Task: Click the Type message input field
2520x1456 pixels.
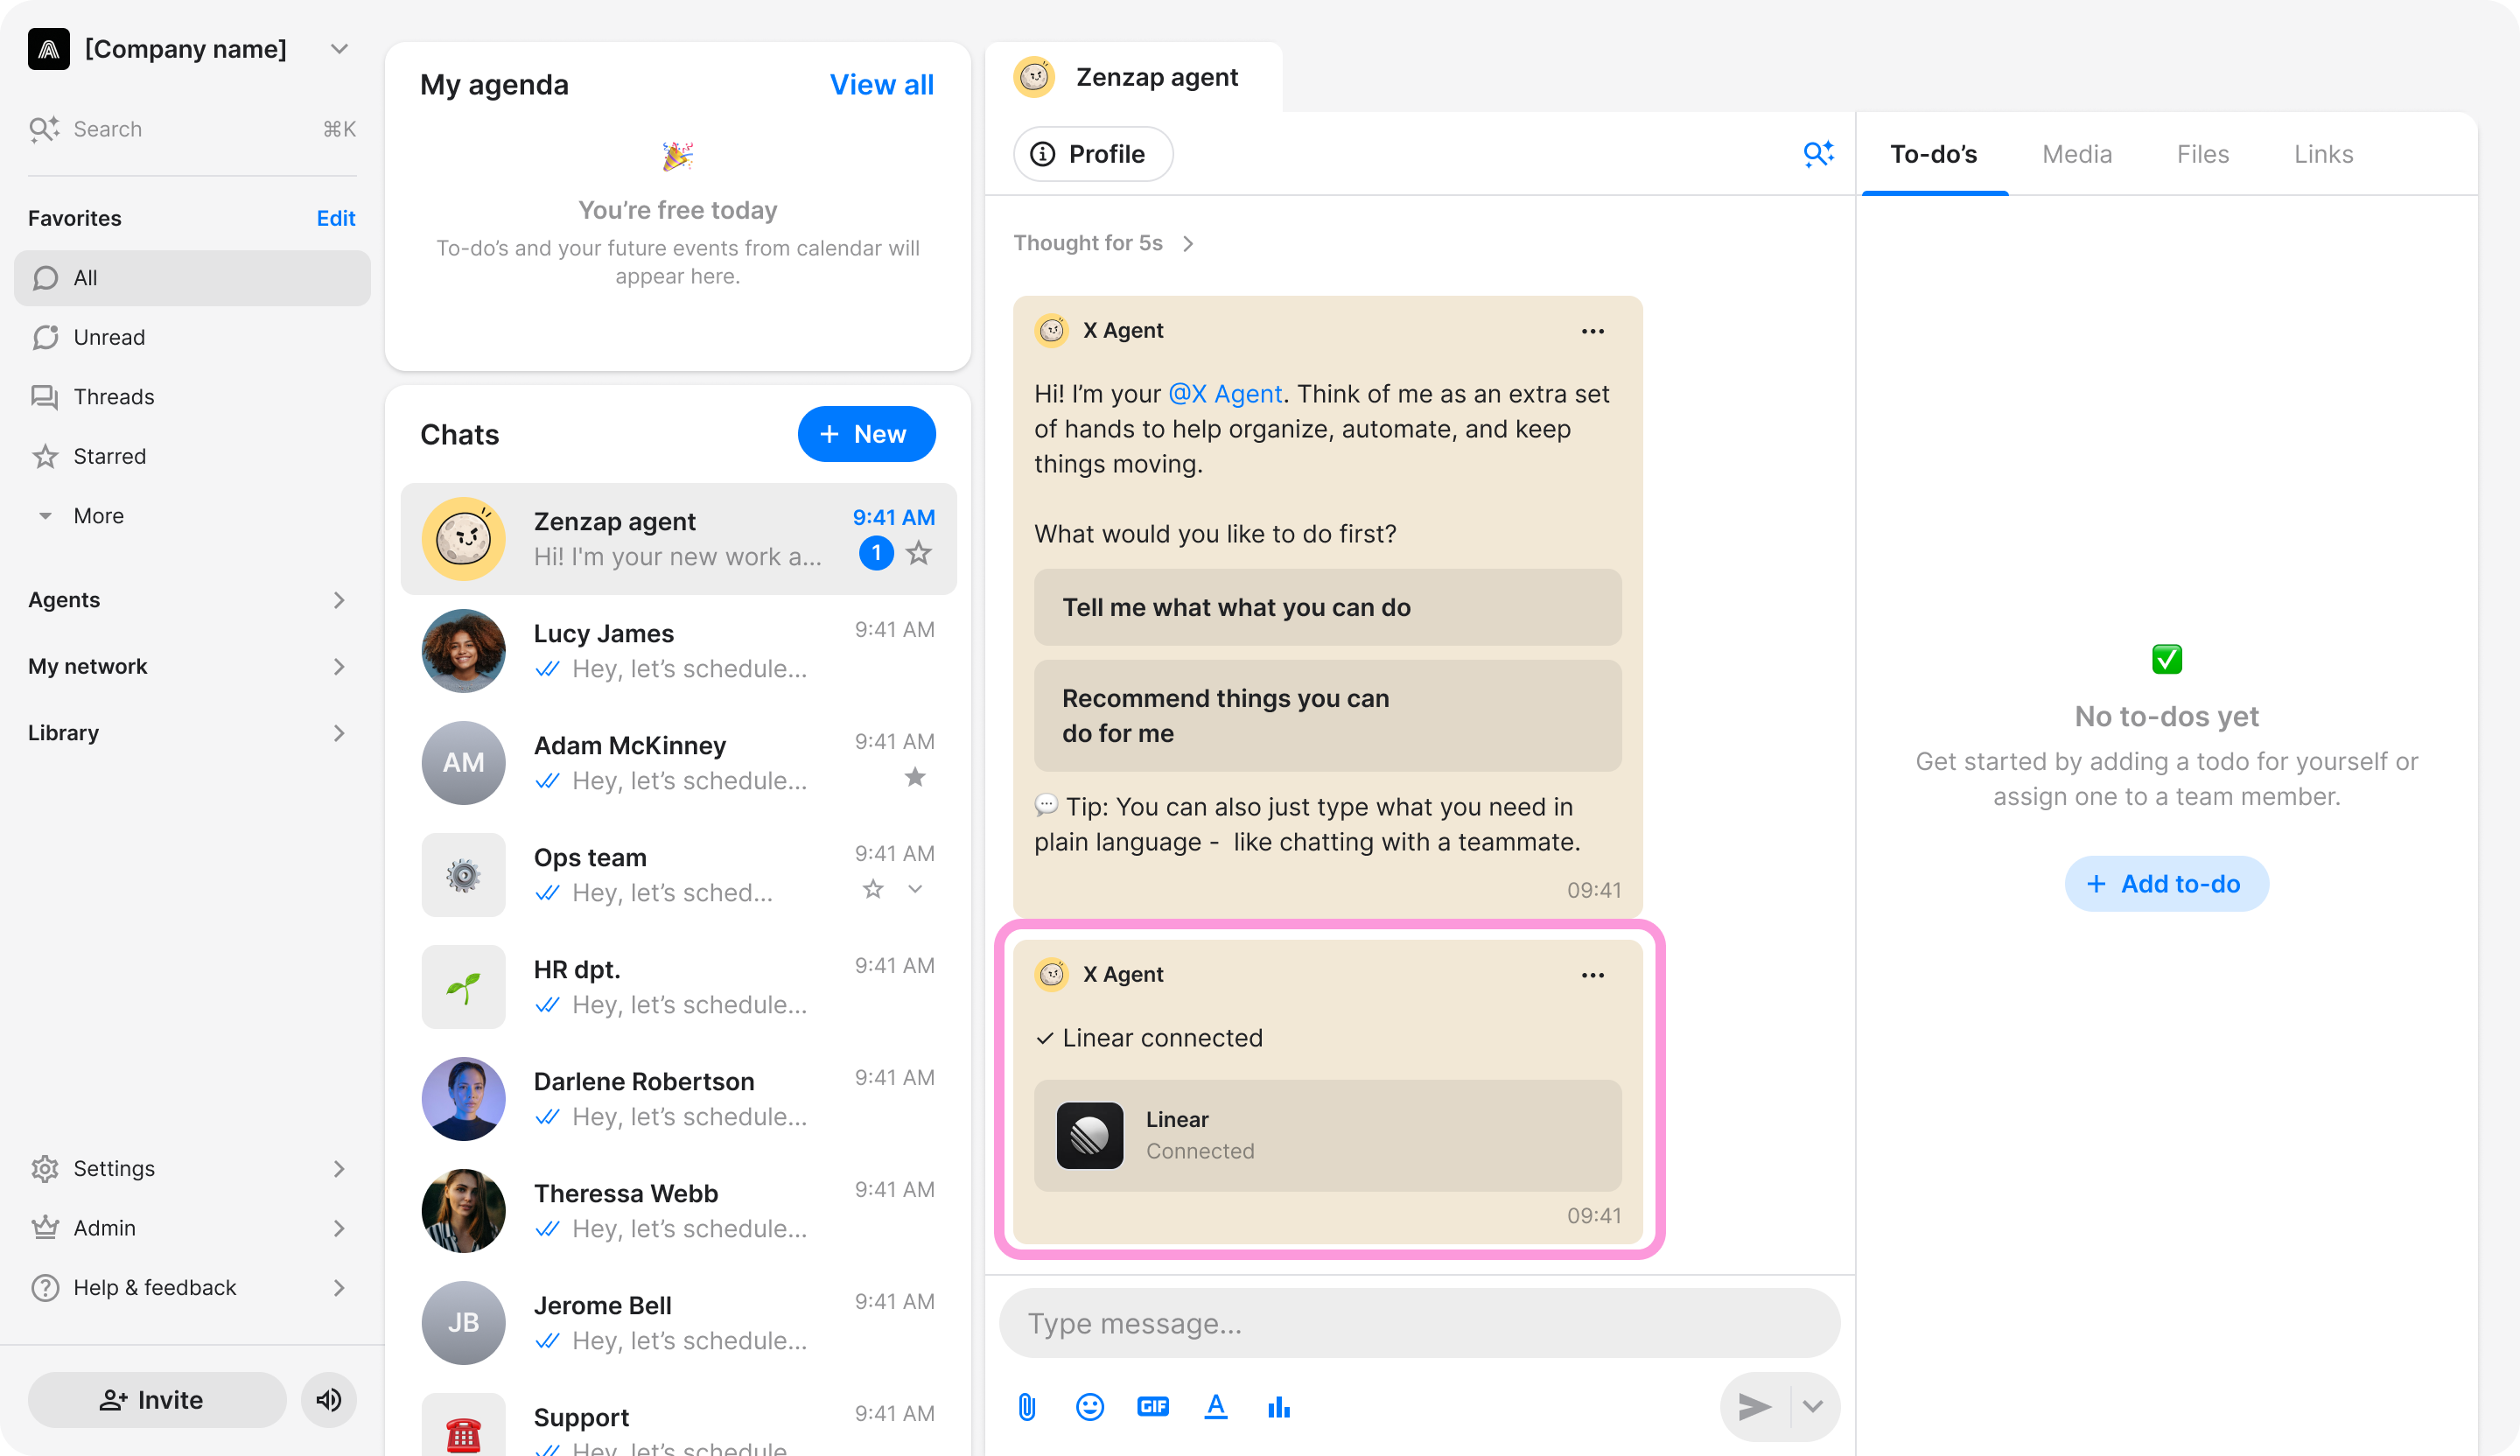Action: 1419,1324
